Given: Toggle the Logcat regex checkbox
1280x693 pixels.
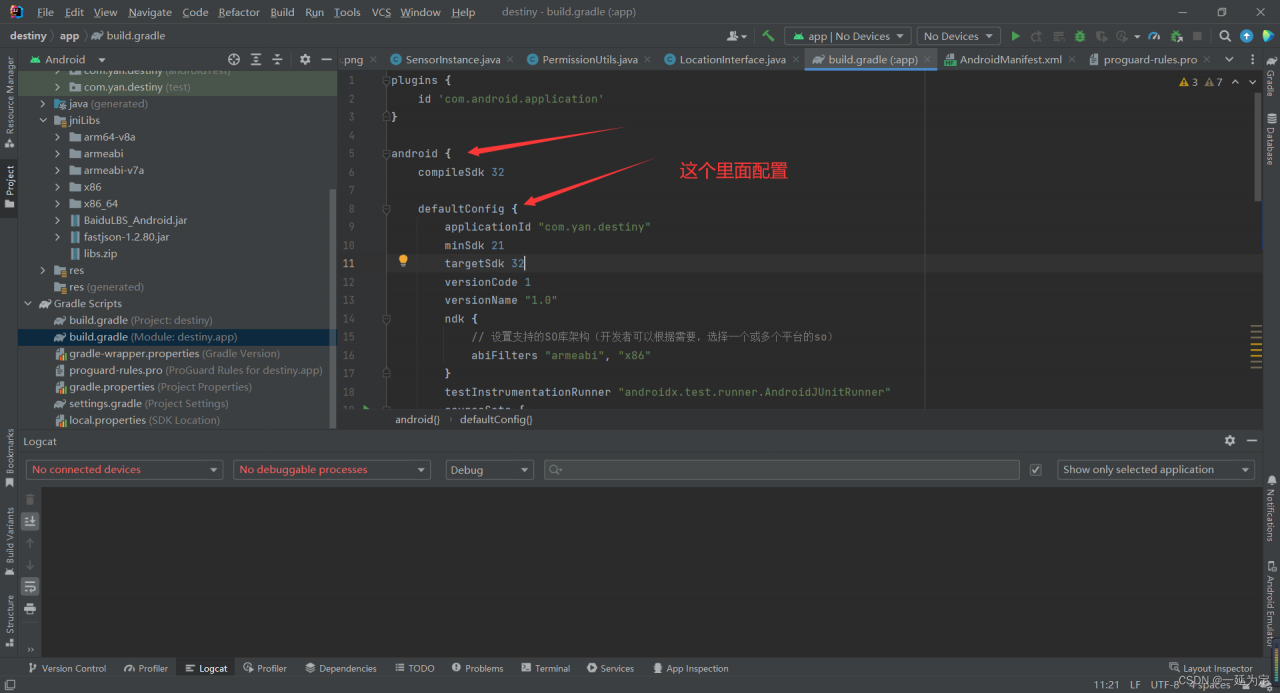Looking at the screenshot, I should 1036,470.
